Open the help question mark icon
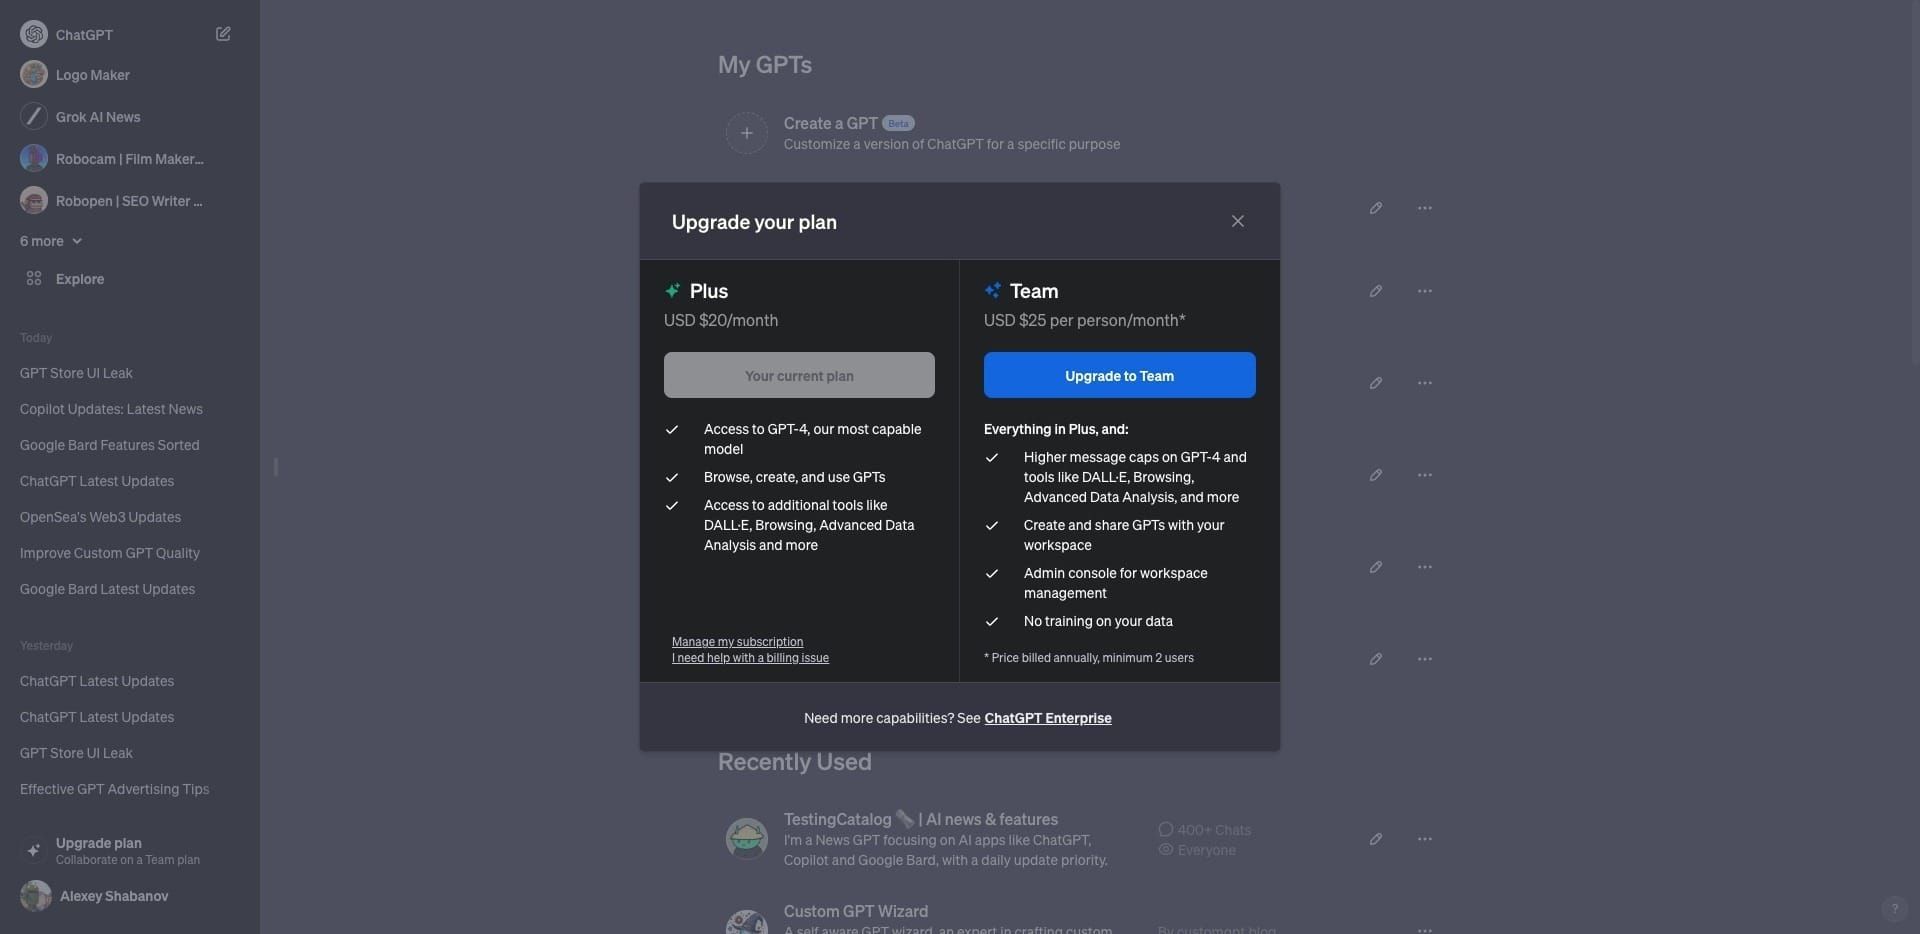 1896,909
